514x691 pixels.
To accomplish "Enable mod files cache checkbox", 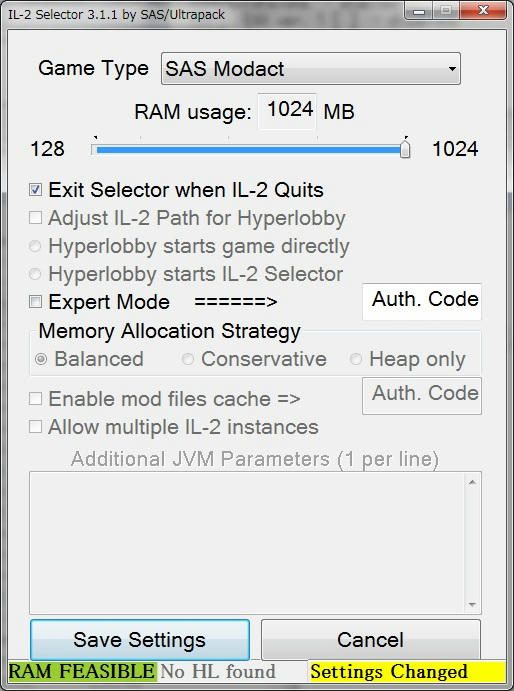I will point(35,399).
